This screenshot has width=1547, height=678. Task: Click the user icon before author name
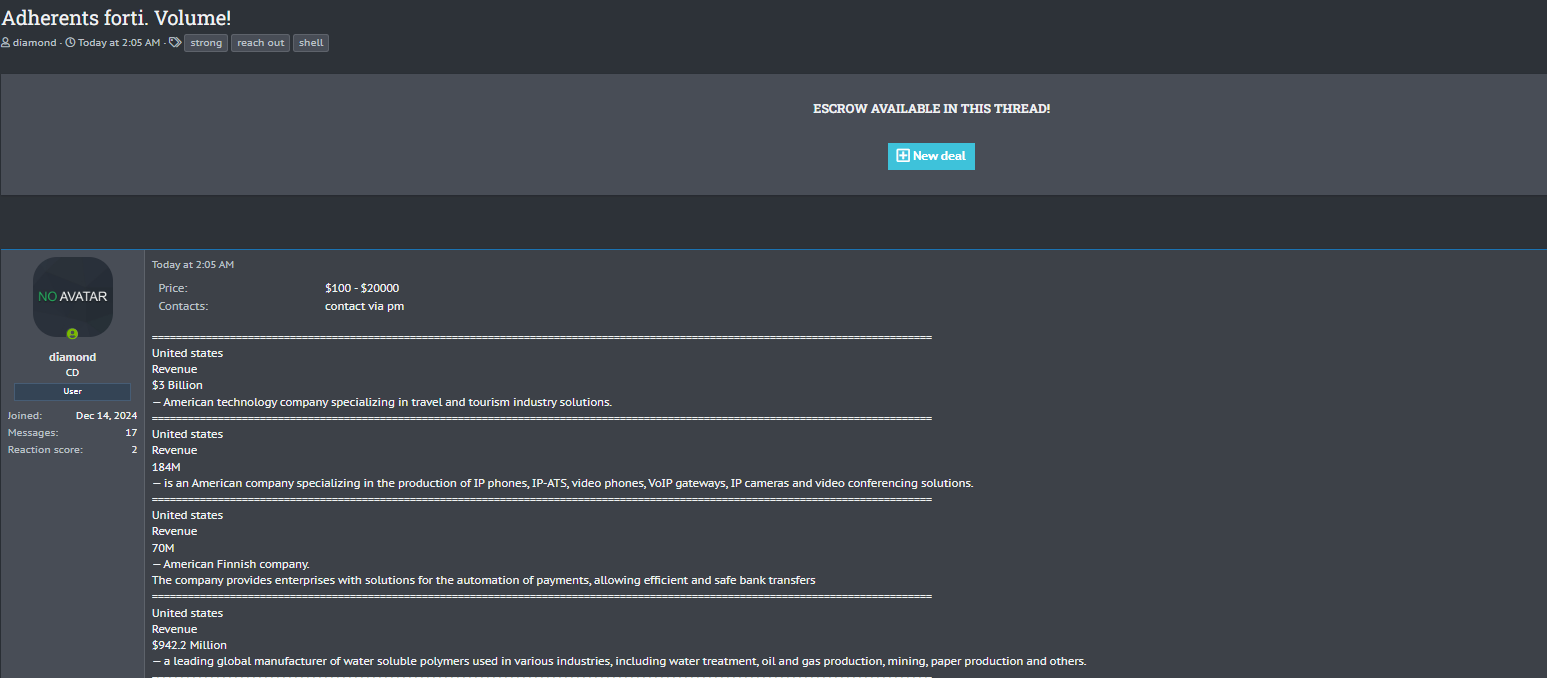6,43
